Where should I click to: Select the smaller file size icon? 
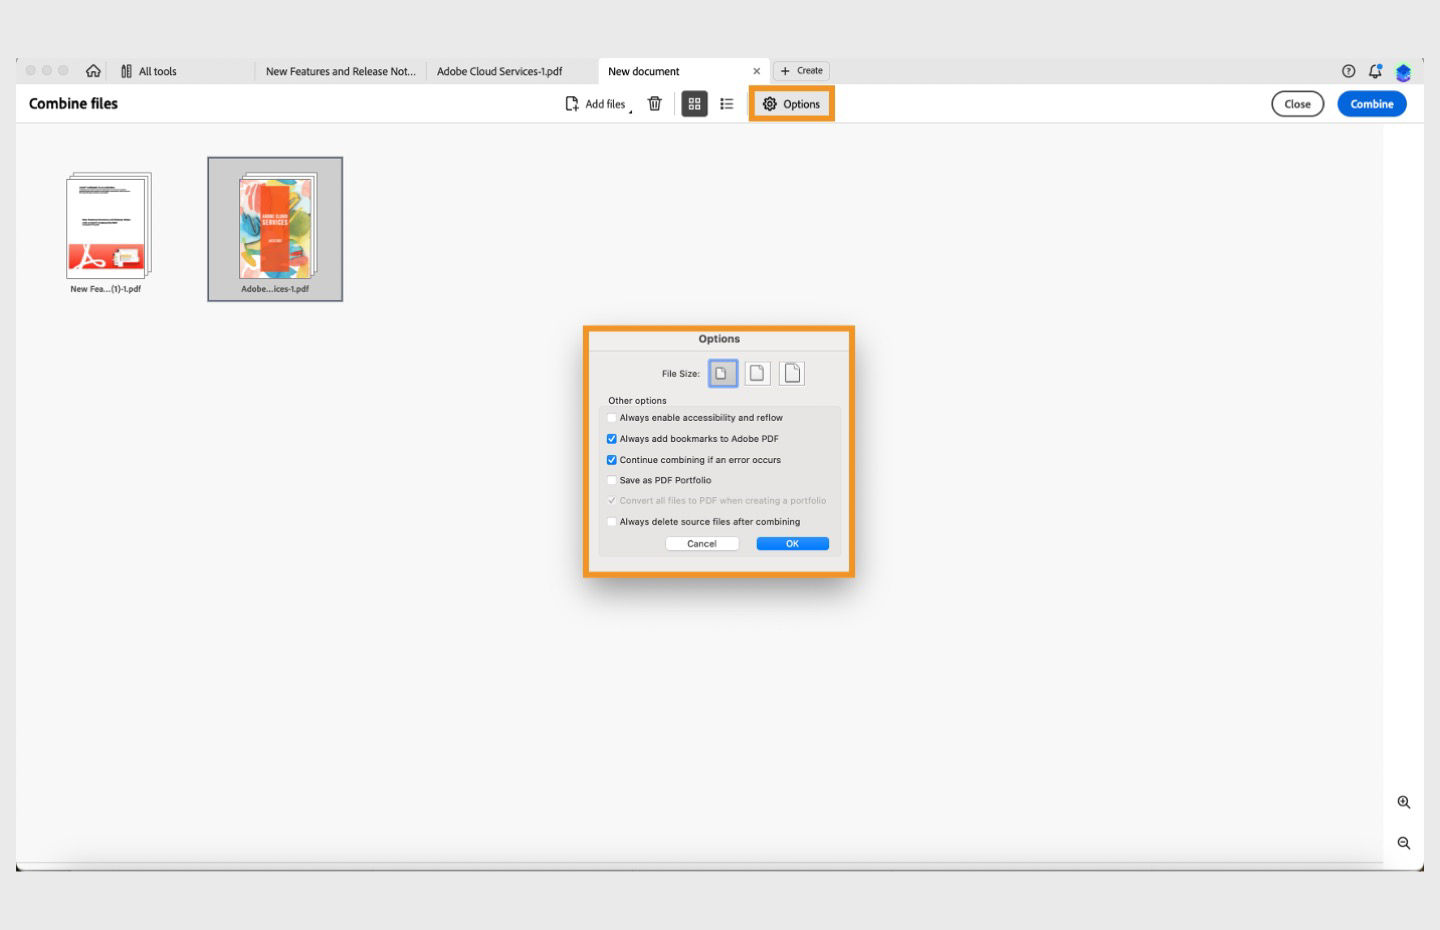[x=722, y=373]
